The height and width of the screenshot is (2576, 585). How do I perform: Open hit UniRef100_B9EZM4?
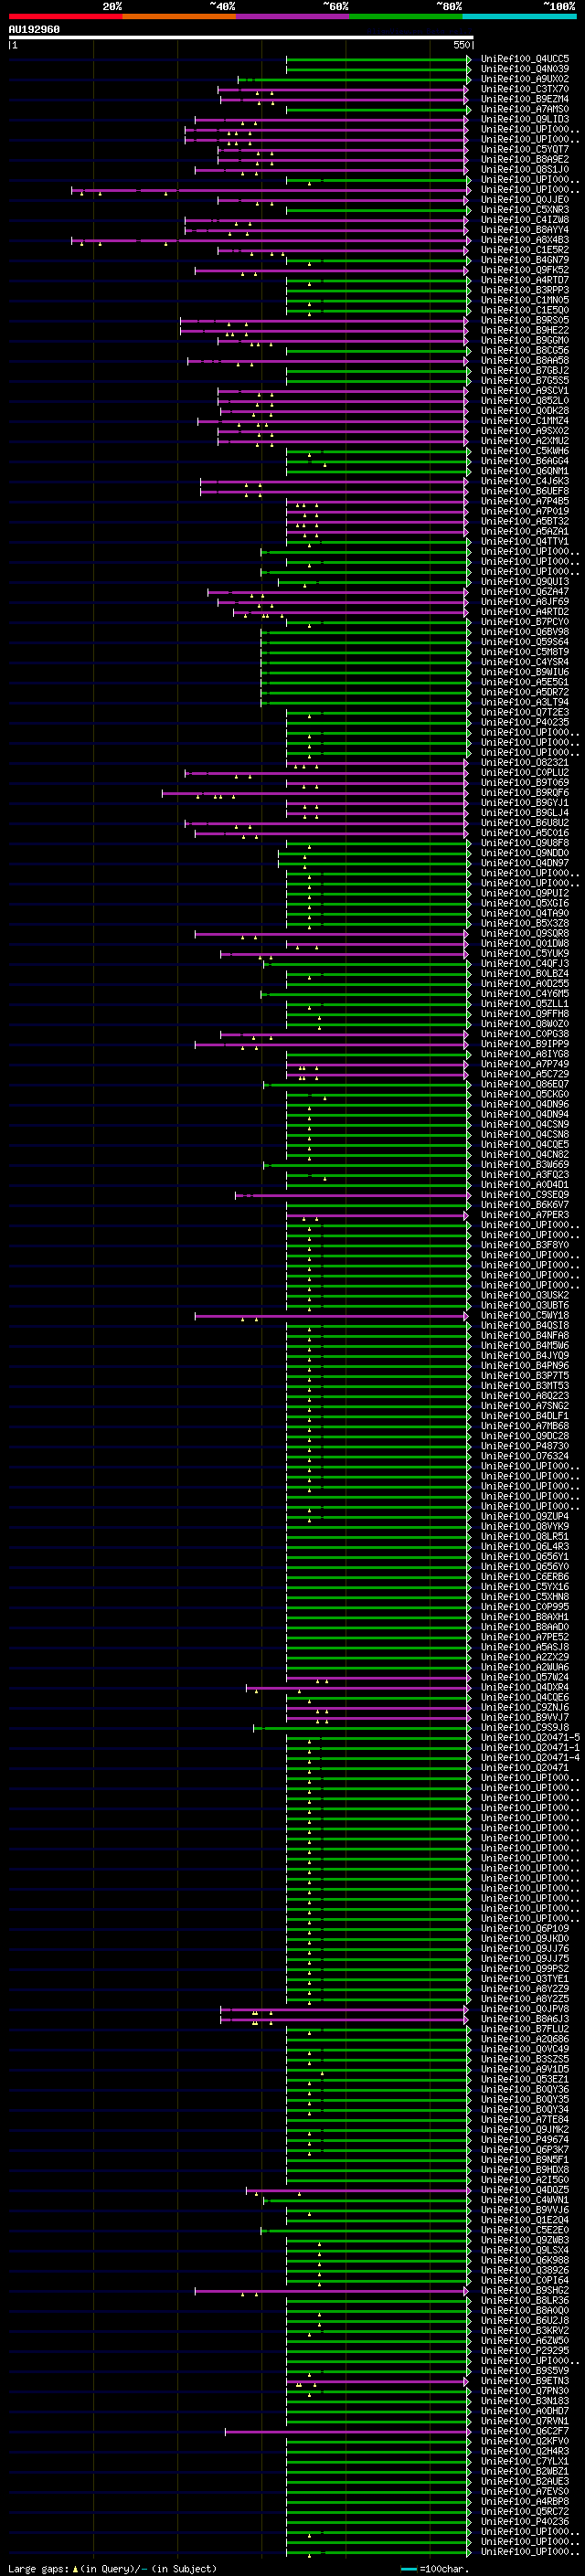point(524,99)
